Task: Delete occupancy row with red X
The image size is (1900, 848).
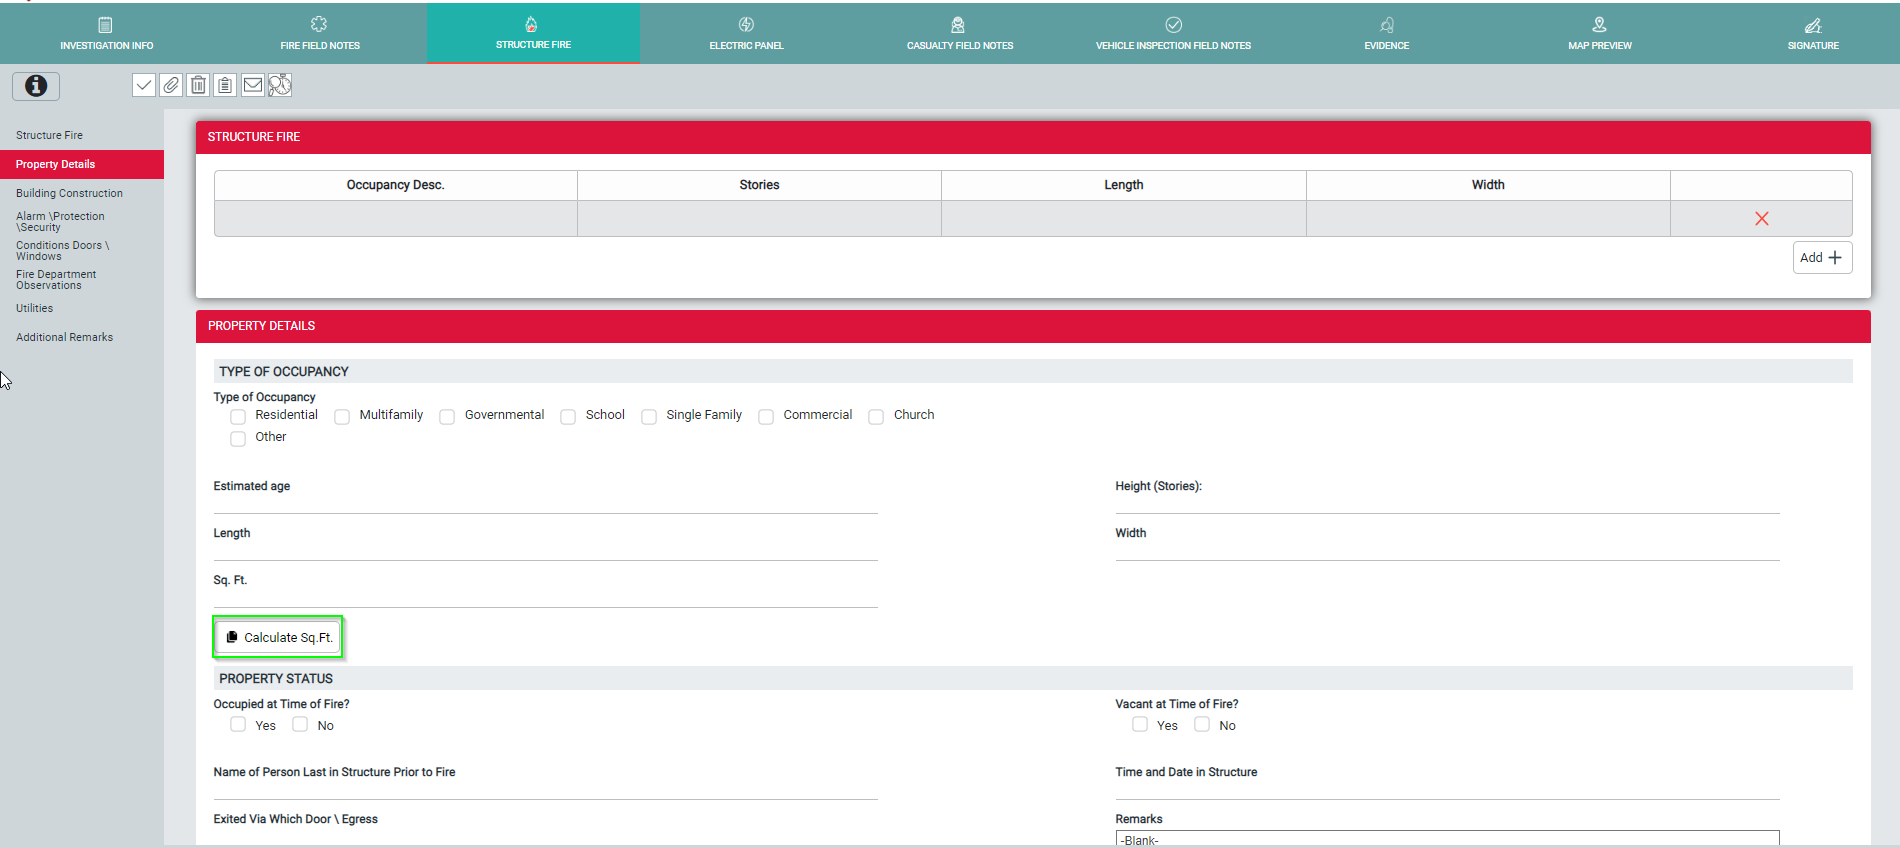Action: tap(1761, 219)
